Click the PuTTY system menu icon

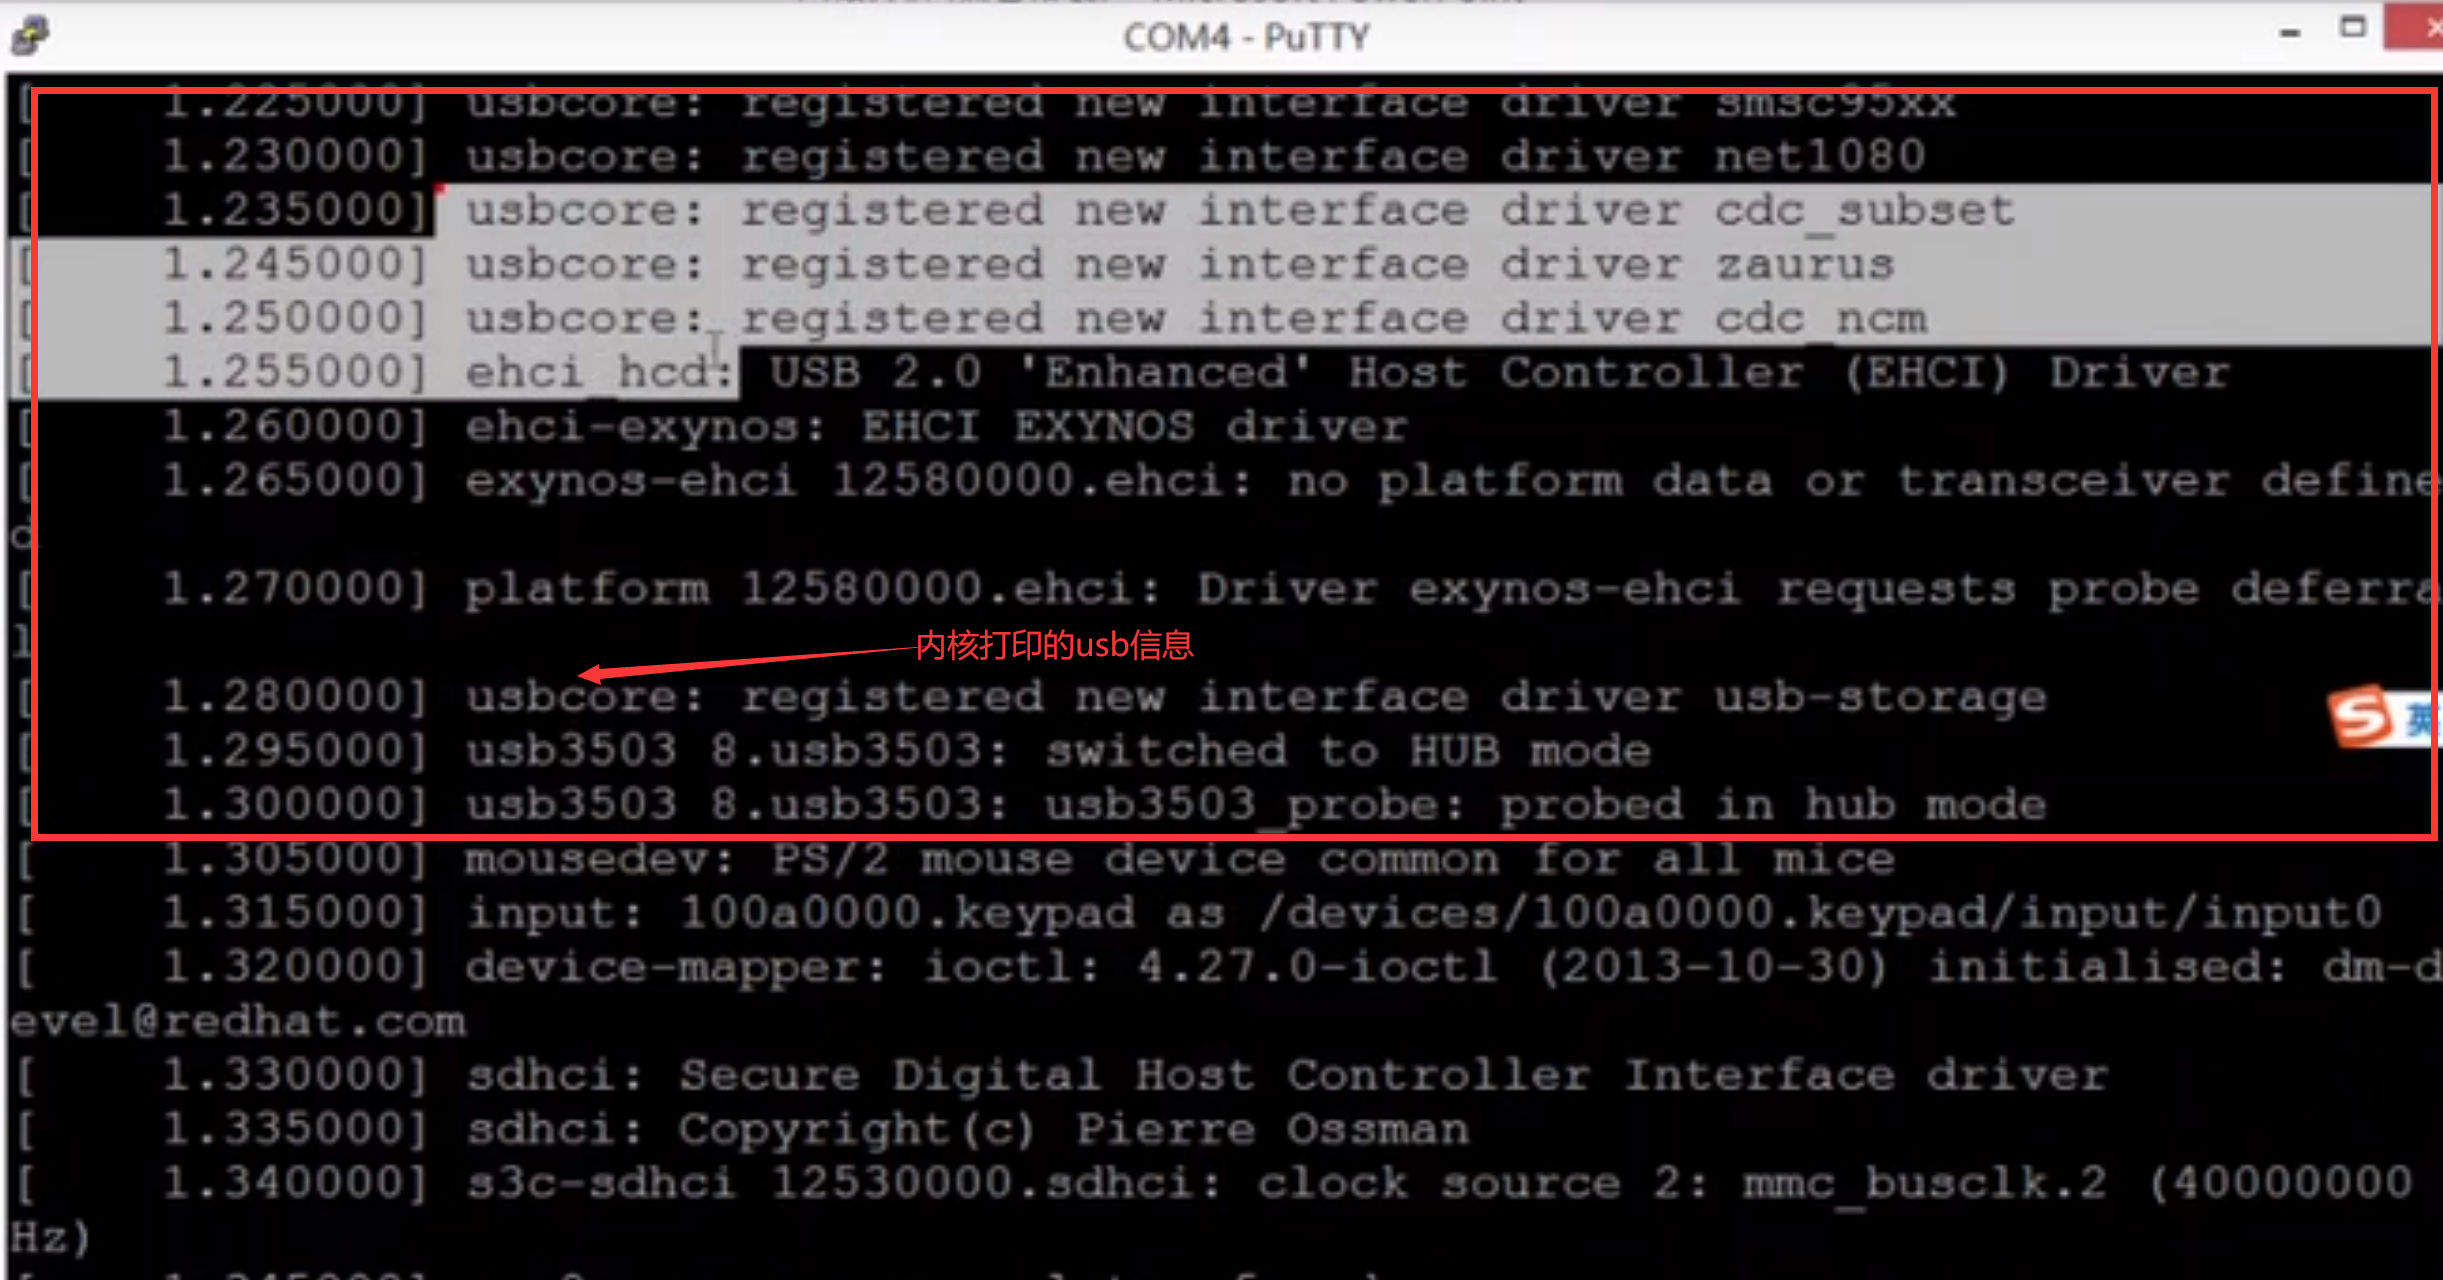click(30, 35)
